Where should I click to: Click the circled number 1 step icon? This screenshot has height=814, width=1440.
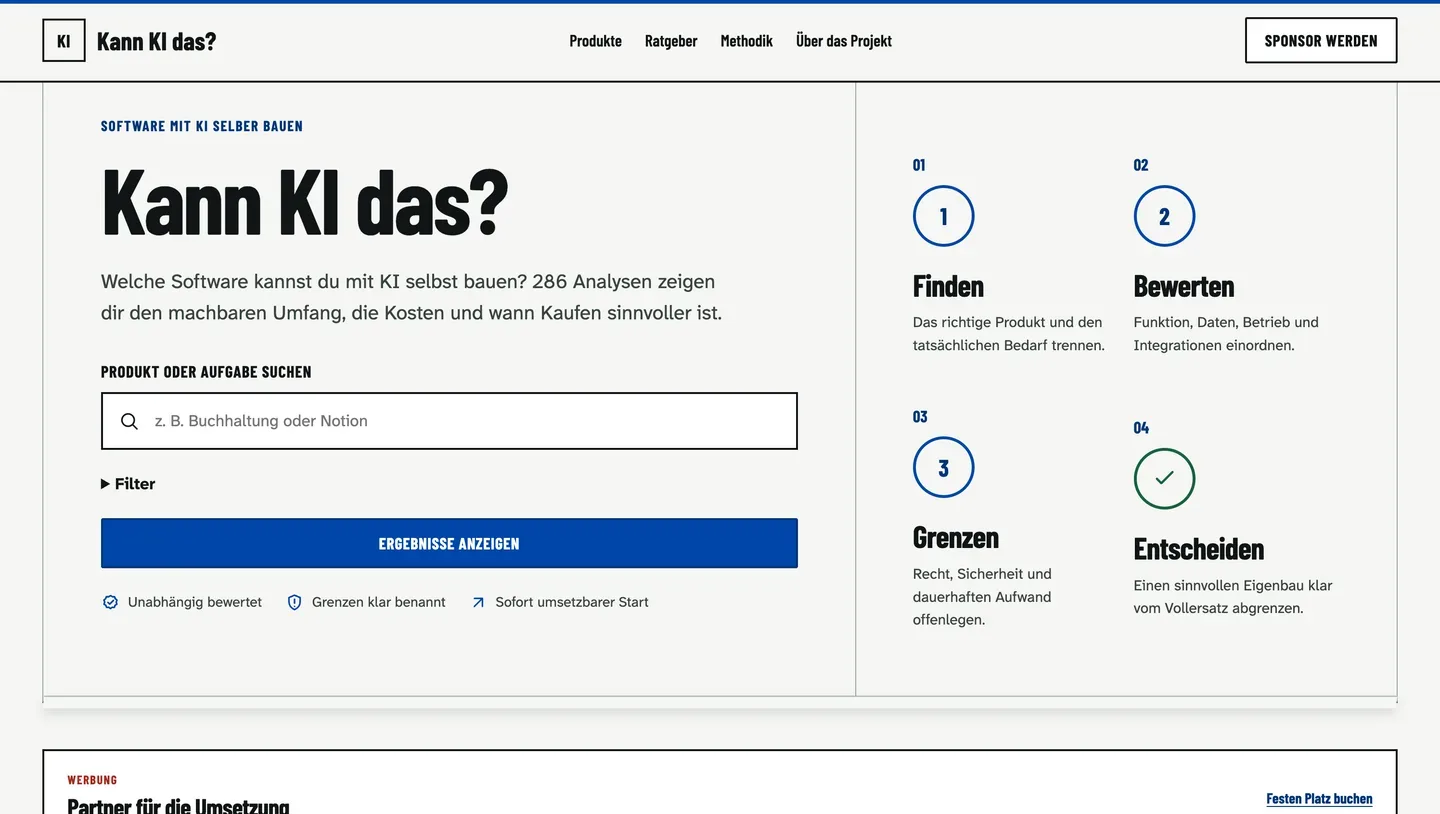click(943, 216)
